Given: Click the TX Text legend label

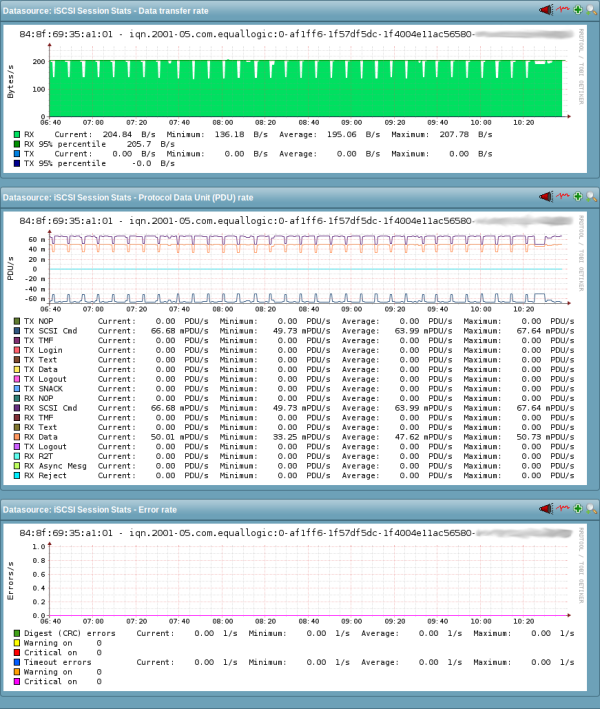Looking at the screenshot, I should 41,360.
